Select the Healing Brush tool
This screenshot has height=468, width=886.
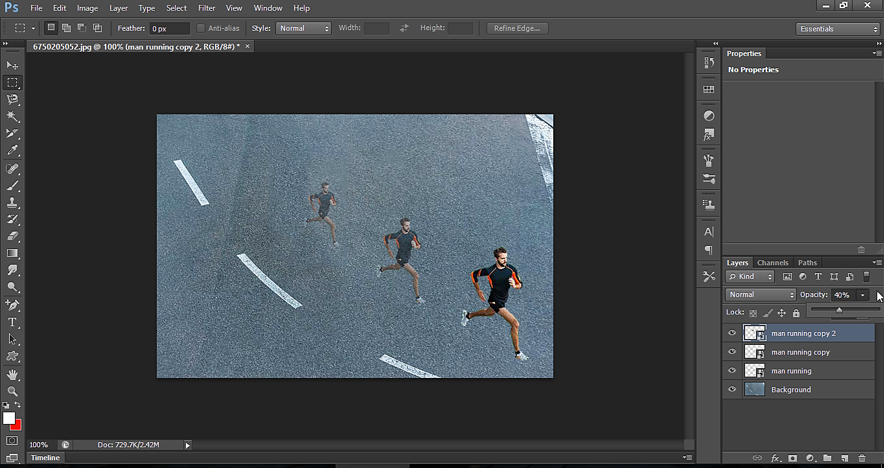point(12,168)
